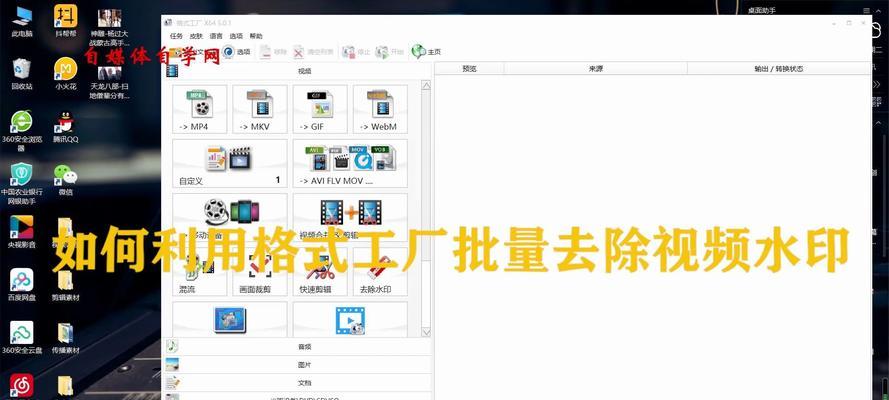Image resolution: width=889 pixels, height=400 pixels.
Task: Choose the -> MP4 conversion tile
Action: (200, 109)
